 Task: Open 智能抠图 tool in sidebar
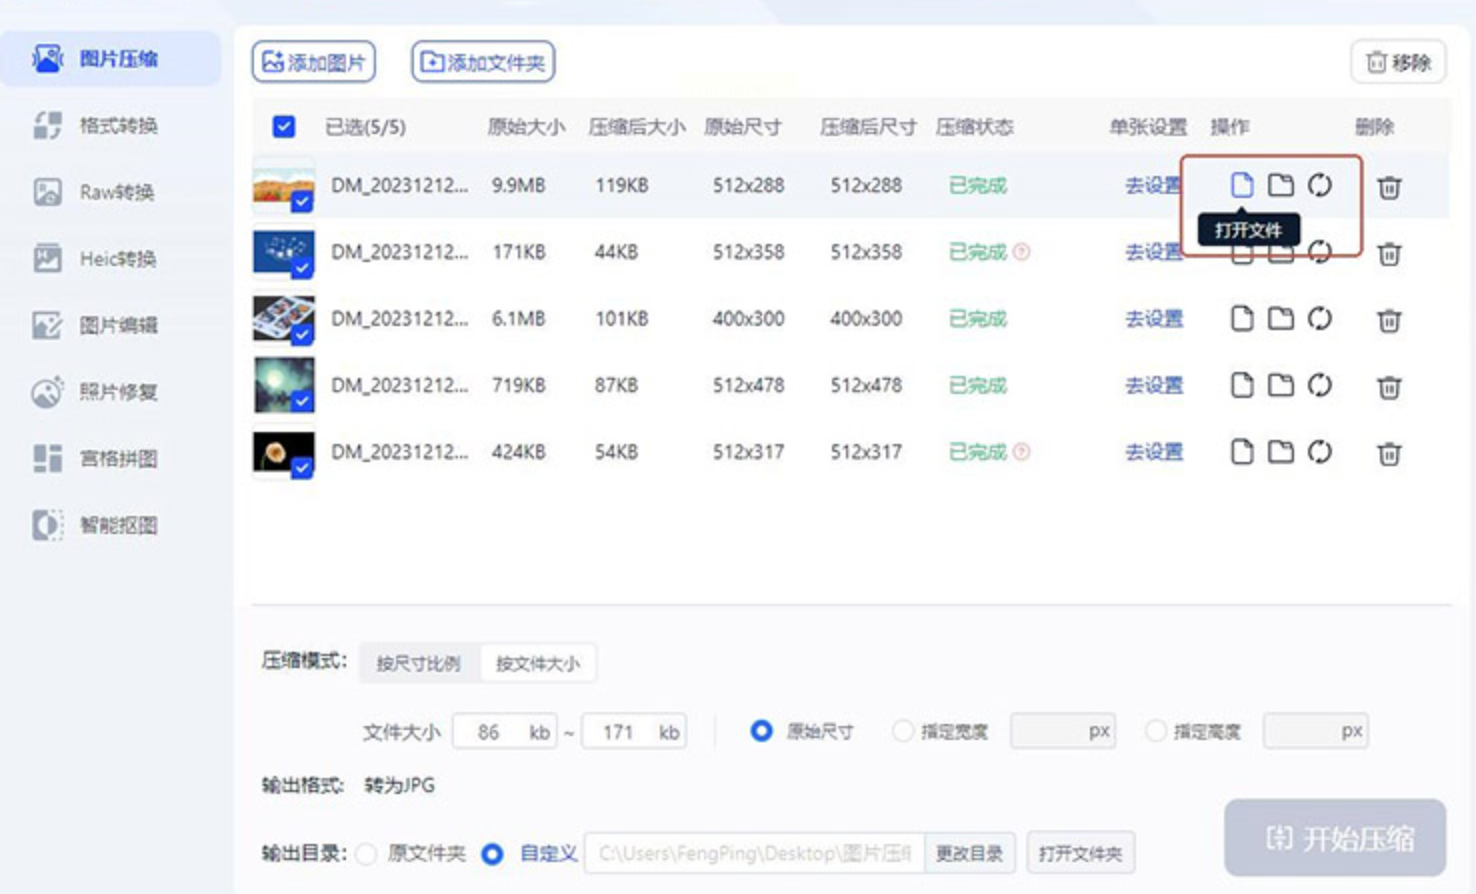[x=118, y=525]
